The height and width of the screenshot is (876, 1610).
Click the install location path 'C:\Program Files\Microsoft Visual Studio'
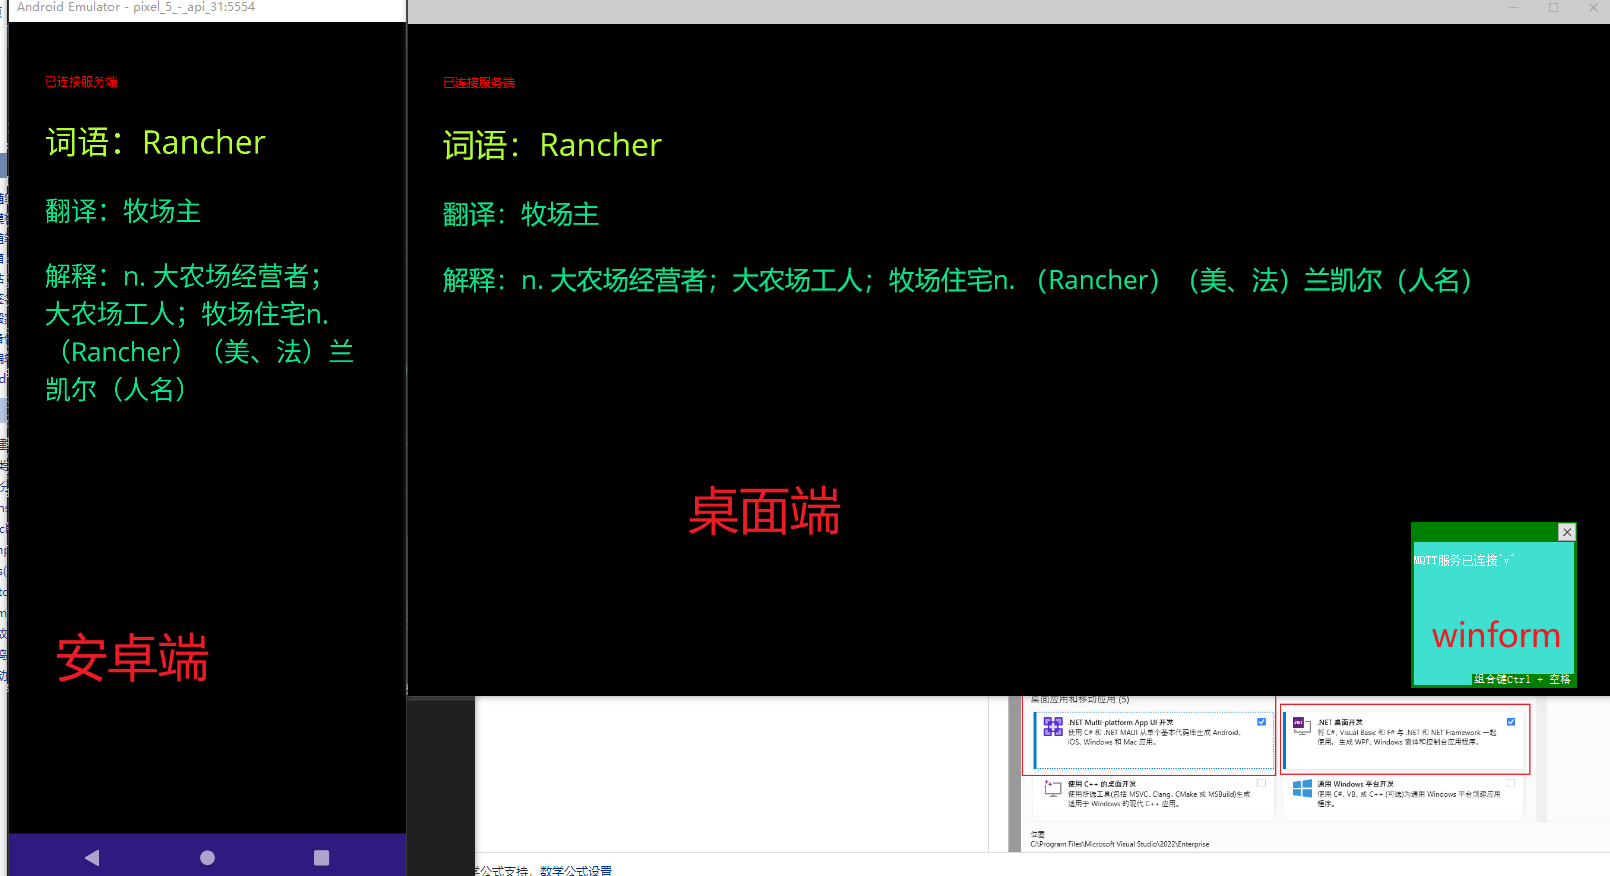point(1120,844)
